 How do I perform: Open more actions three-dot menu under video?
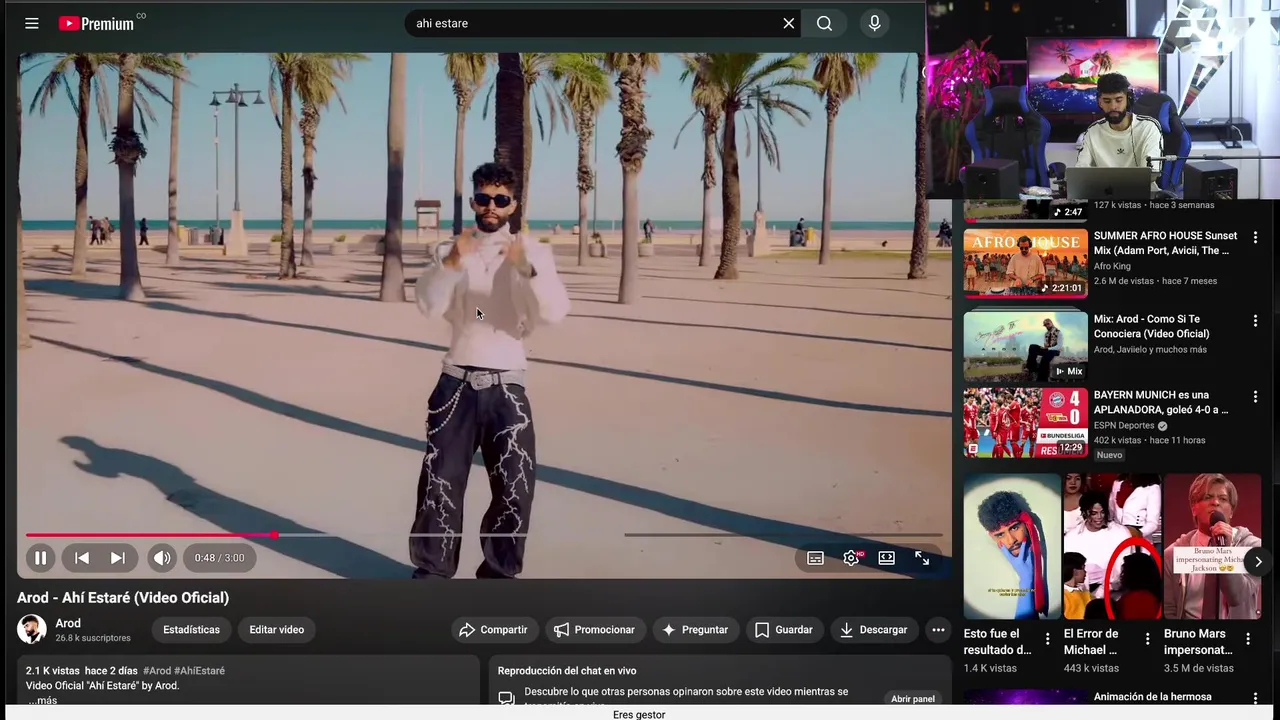coord(938,630)
